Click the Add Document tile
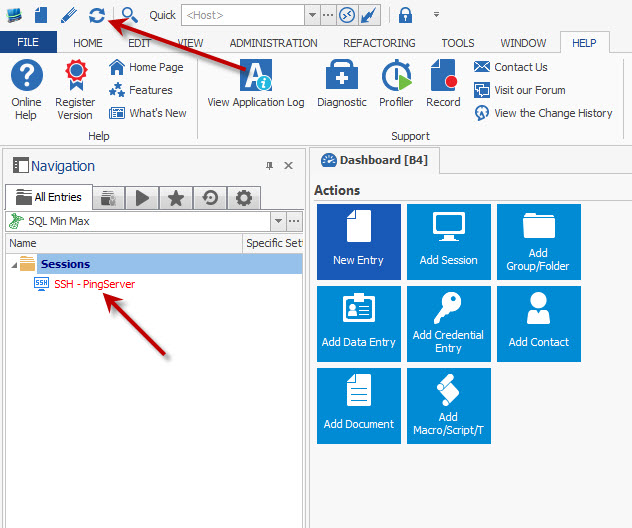Viewport: 632px width, 528px height. coord(359,406)
